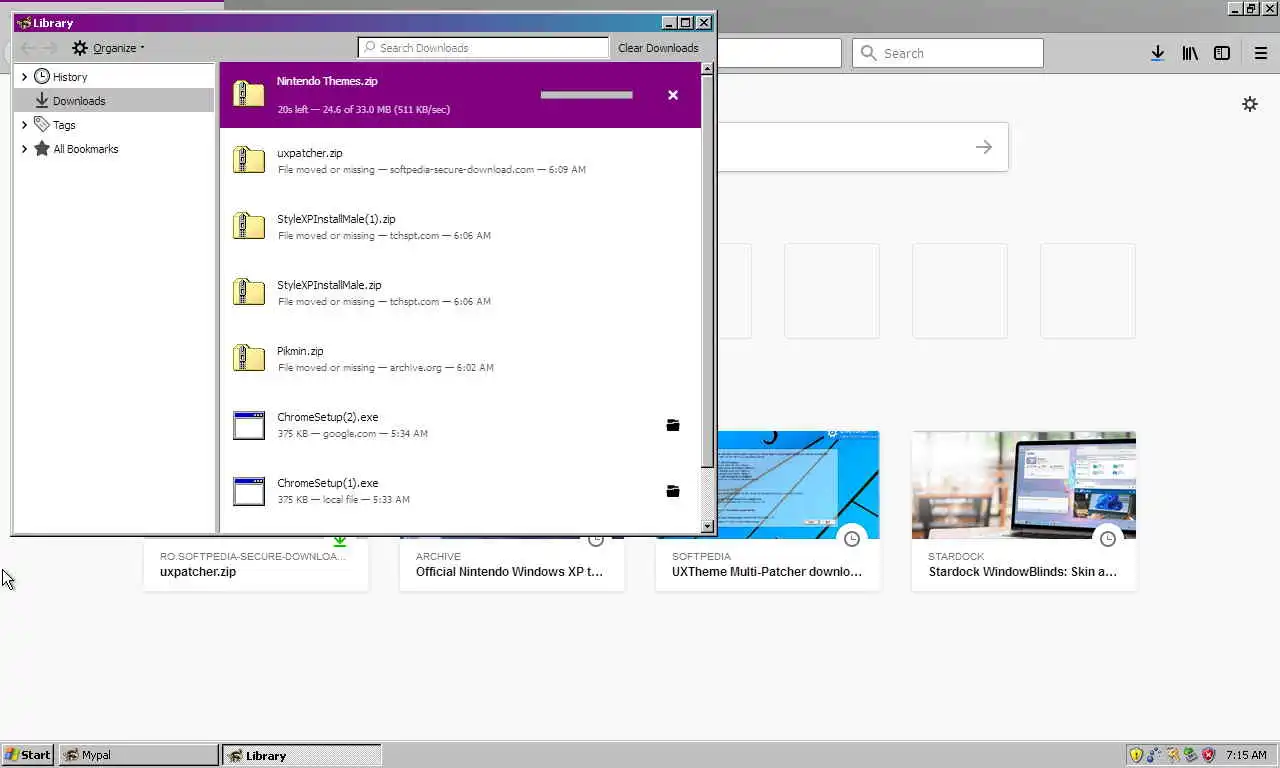Select the StyleXPInstallMale.zip entry name
The width and height of the screenshot is (1280, 768).
pos(329,285)
